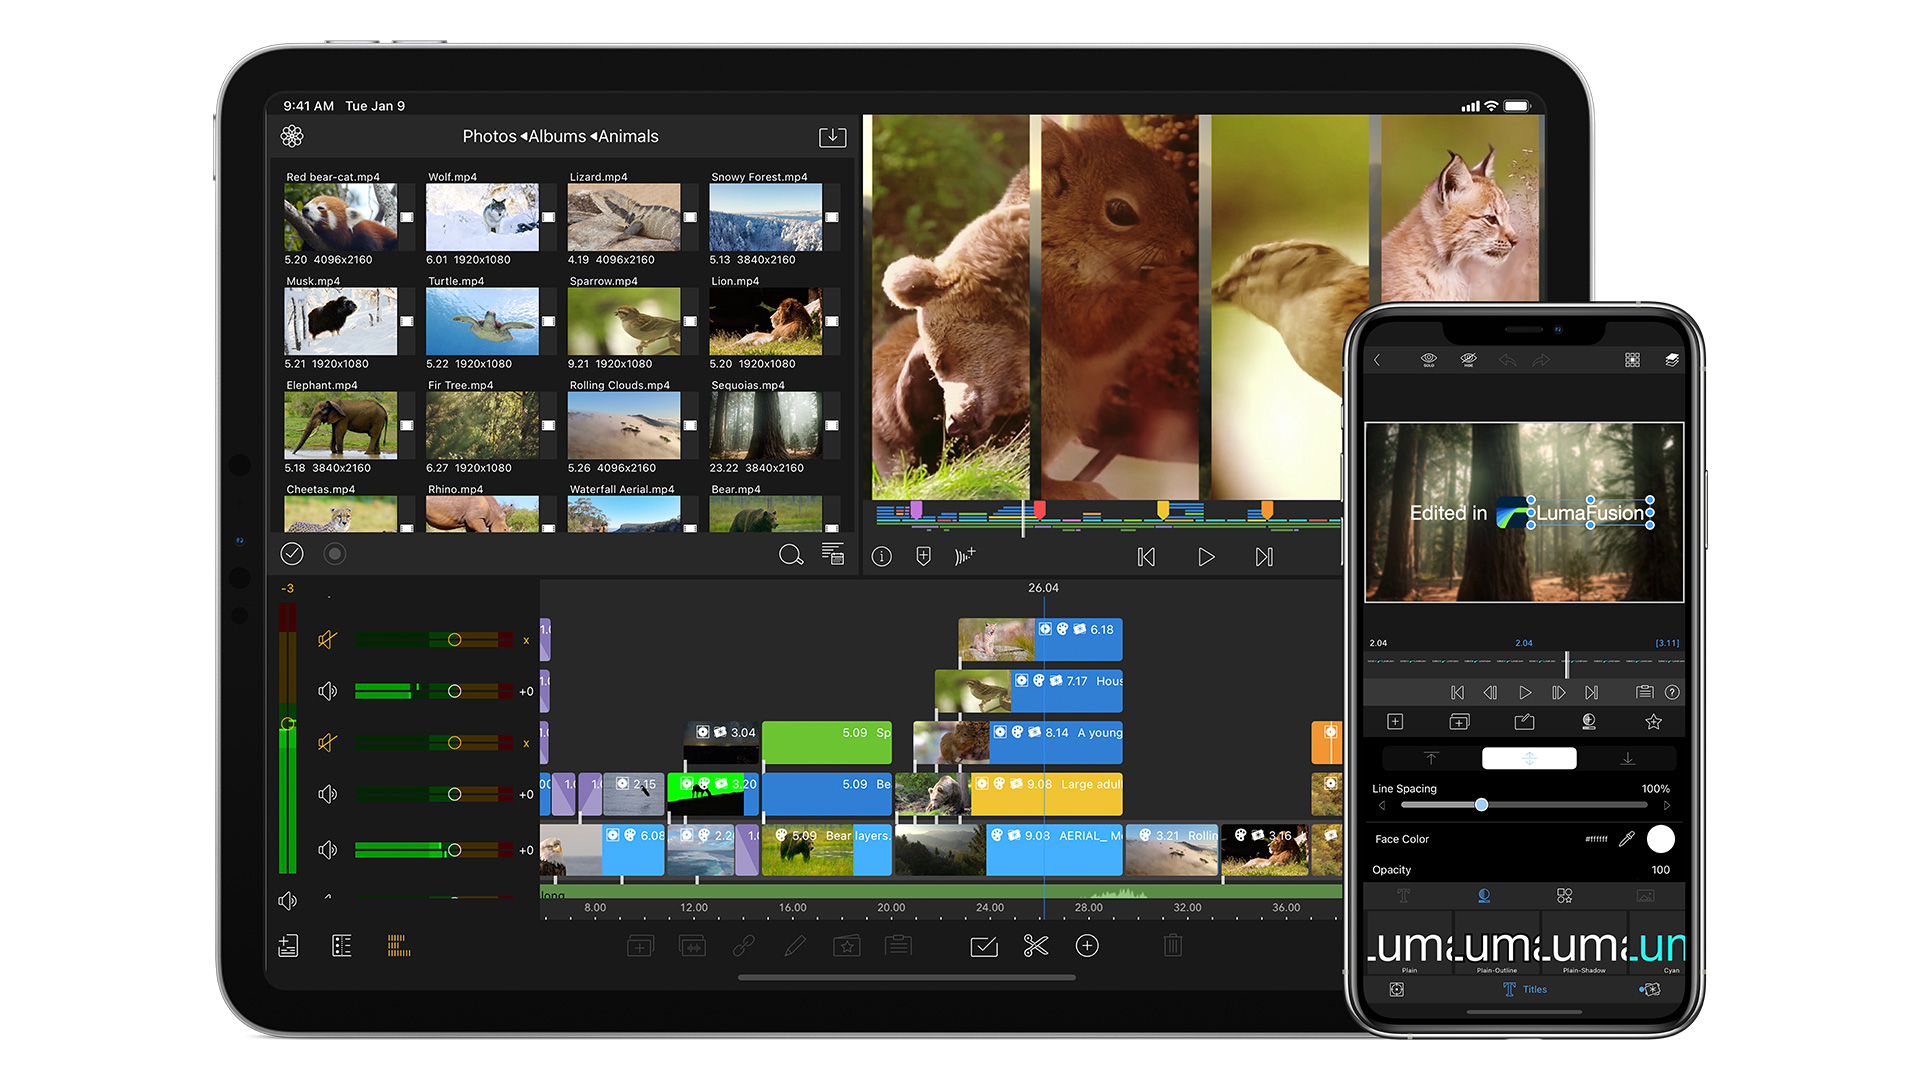Screen dimensions: 1920x1080
Task: Tap the library source flower icon
Action: tap(292, 136)
